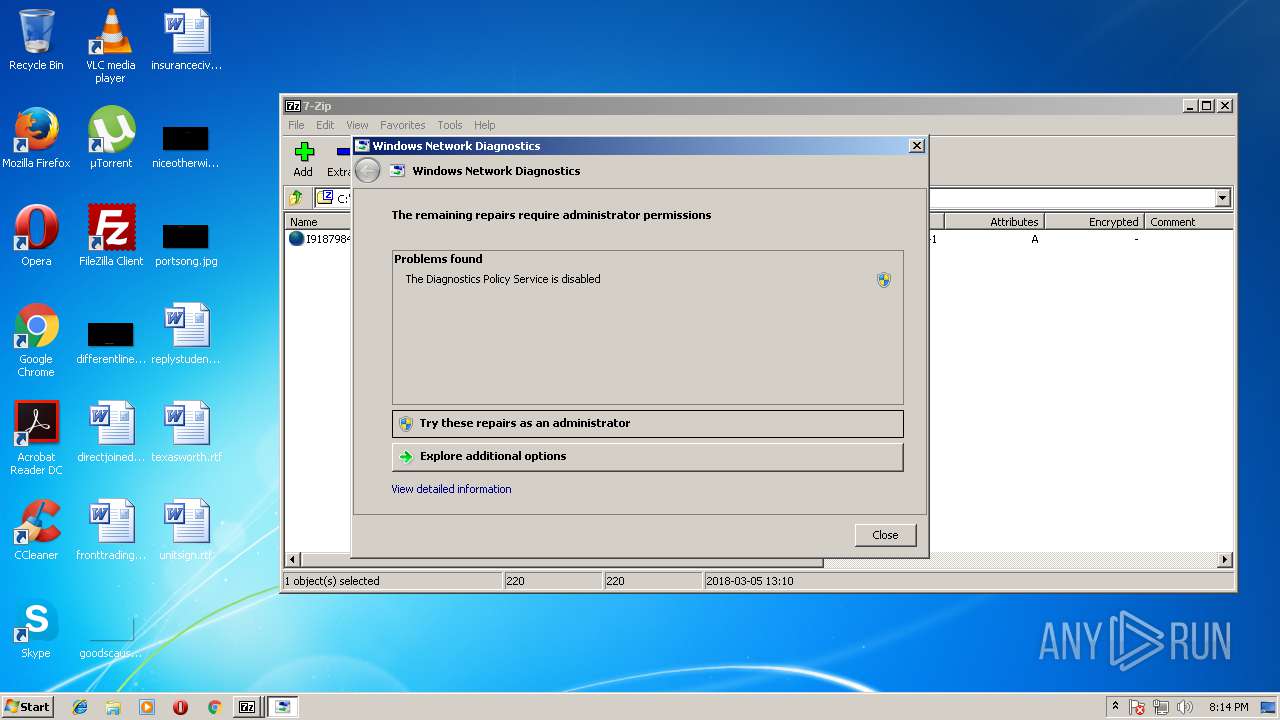Image resolution: width=1280 pixels, height=720 pixels.
Task: Open the View menu in 7-Zip
Action: pyautogui.click(x=357, y=125)
